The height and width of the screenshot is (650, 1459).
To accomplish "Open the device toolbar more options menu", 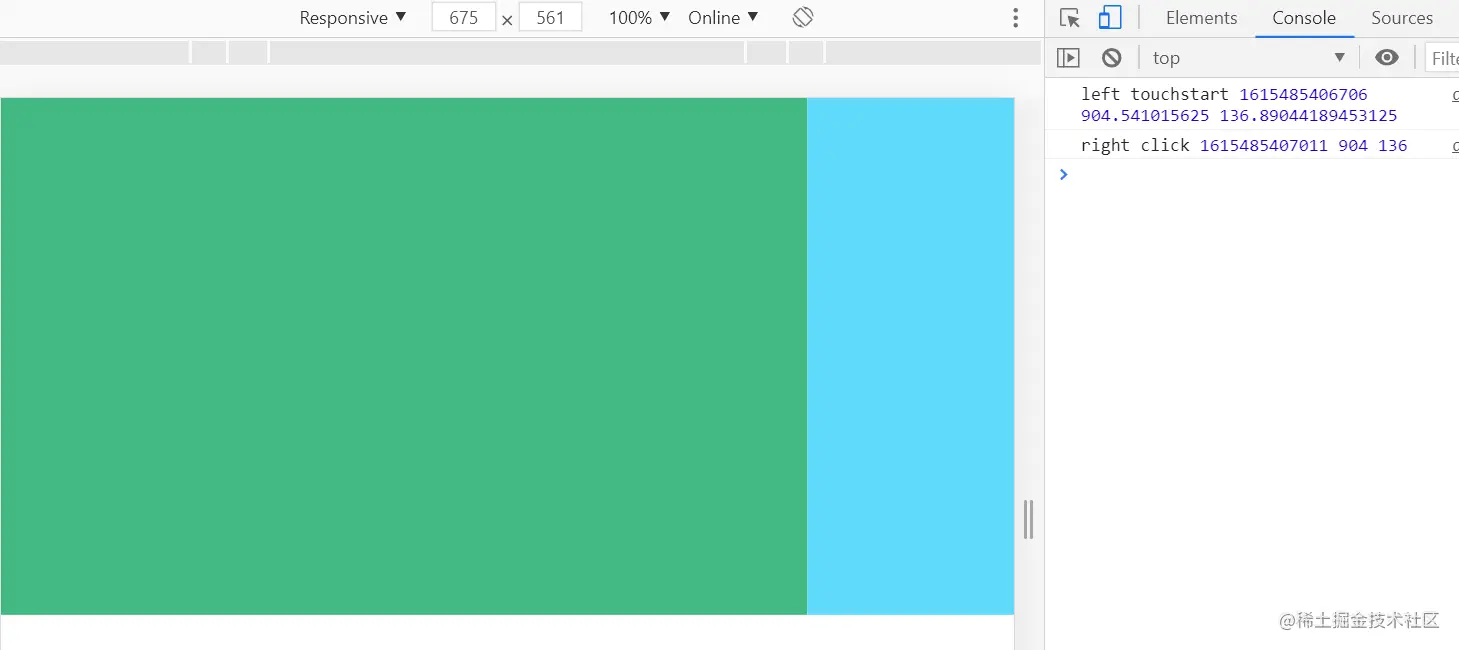I will pos(1016,18).
